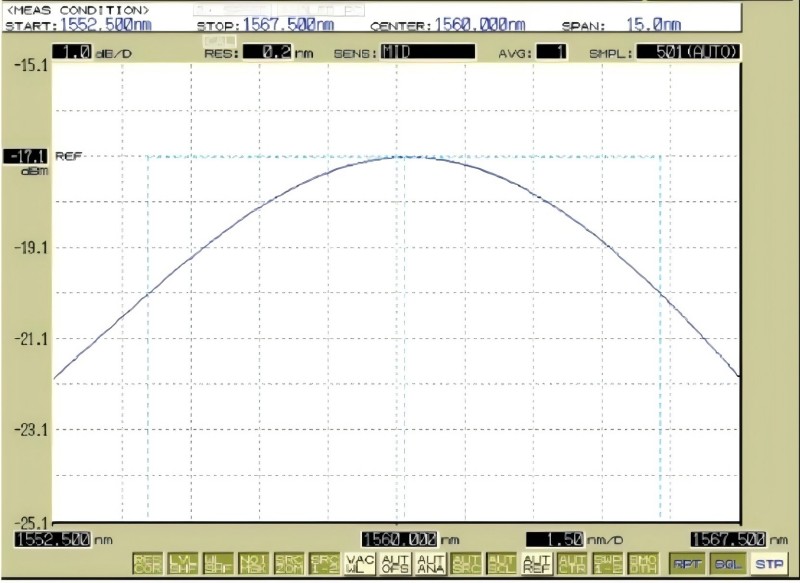Viewport: 800px width, 583px height.
Task: Click the <MEAS CONDITION> heading
Action: pos(77,10)
